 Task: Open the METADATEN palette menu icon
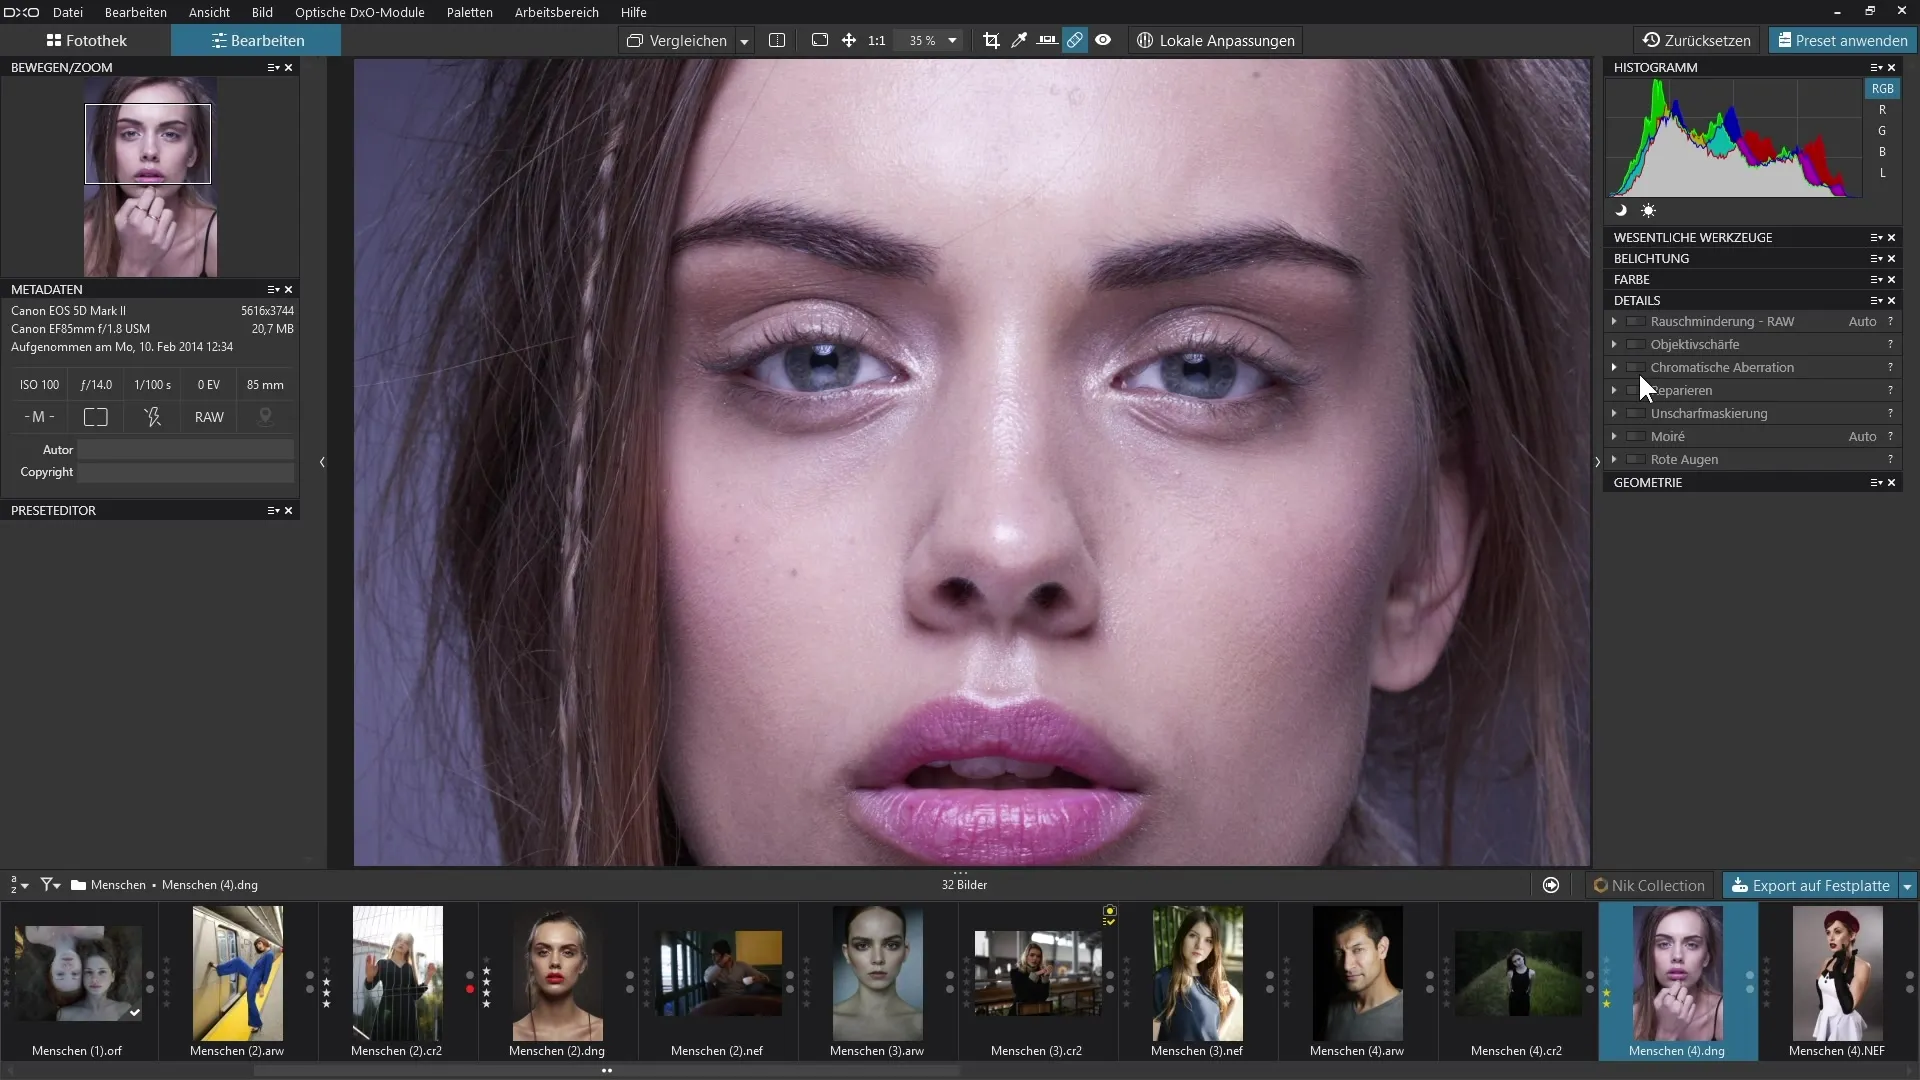tap(273, 290)
